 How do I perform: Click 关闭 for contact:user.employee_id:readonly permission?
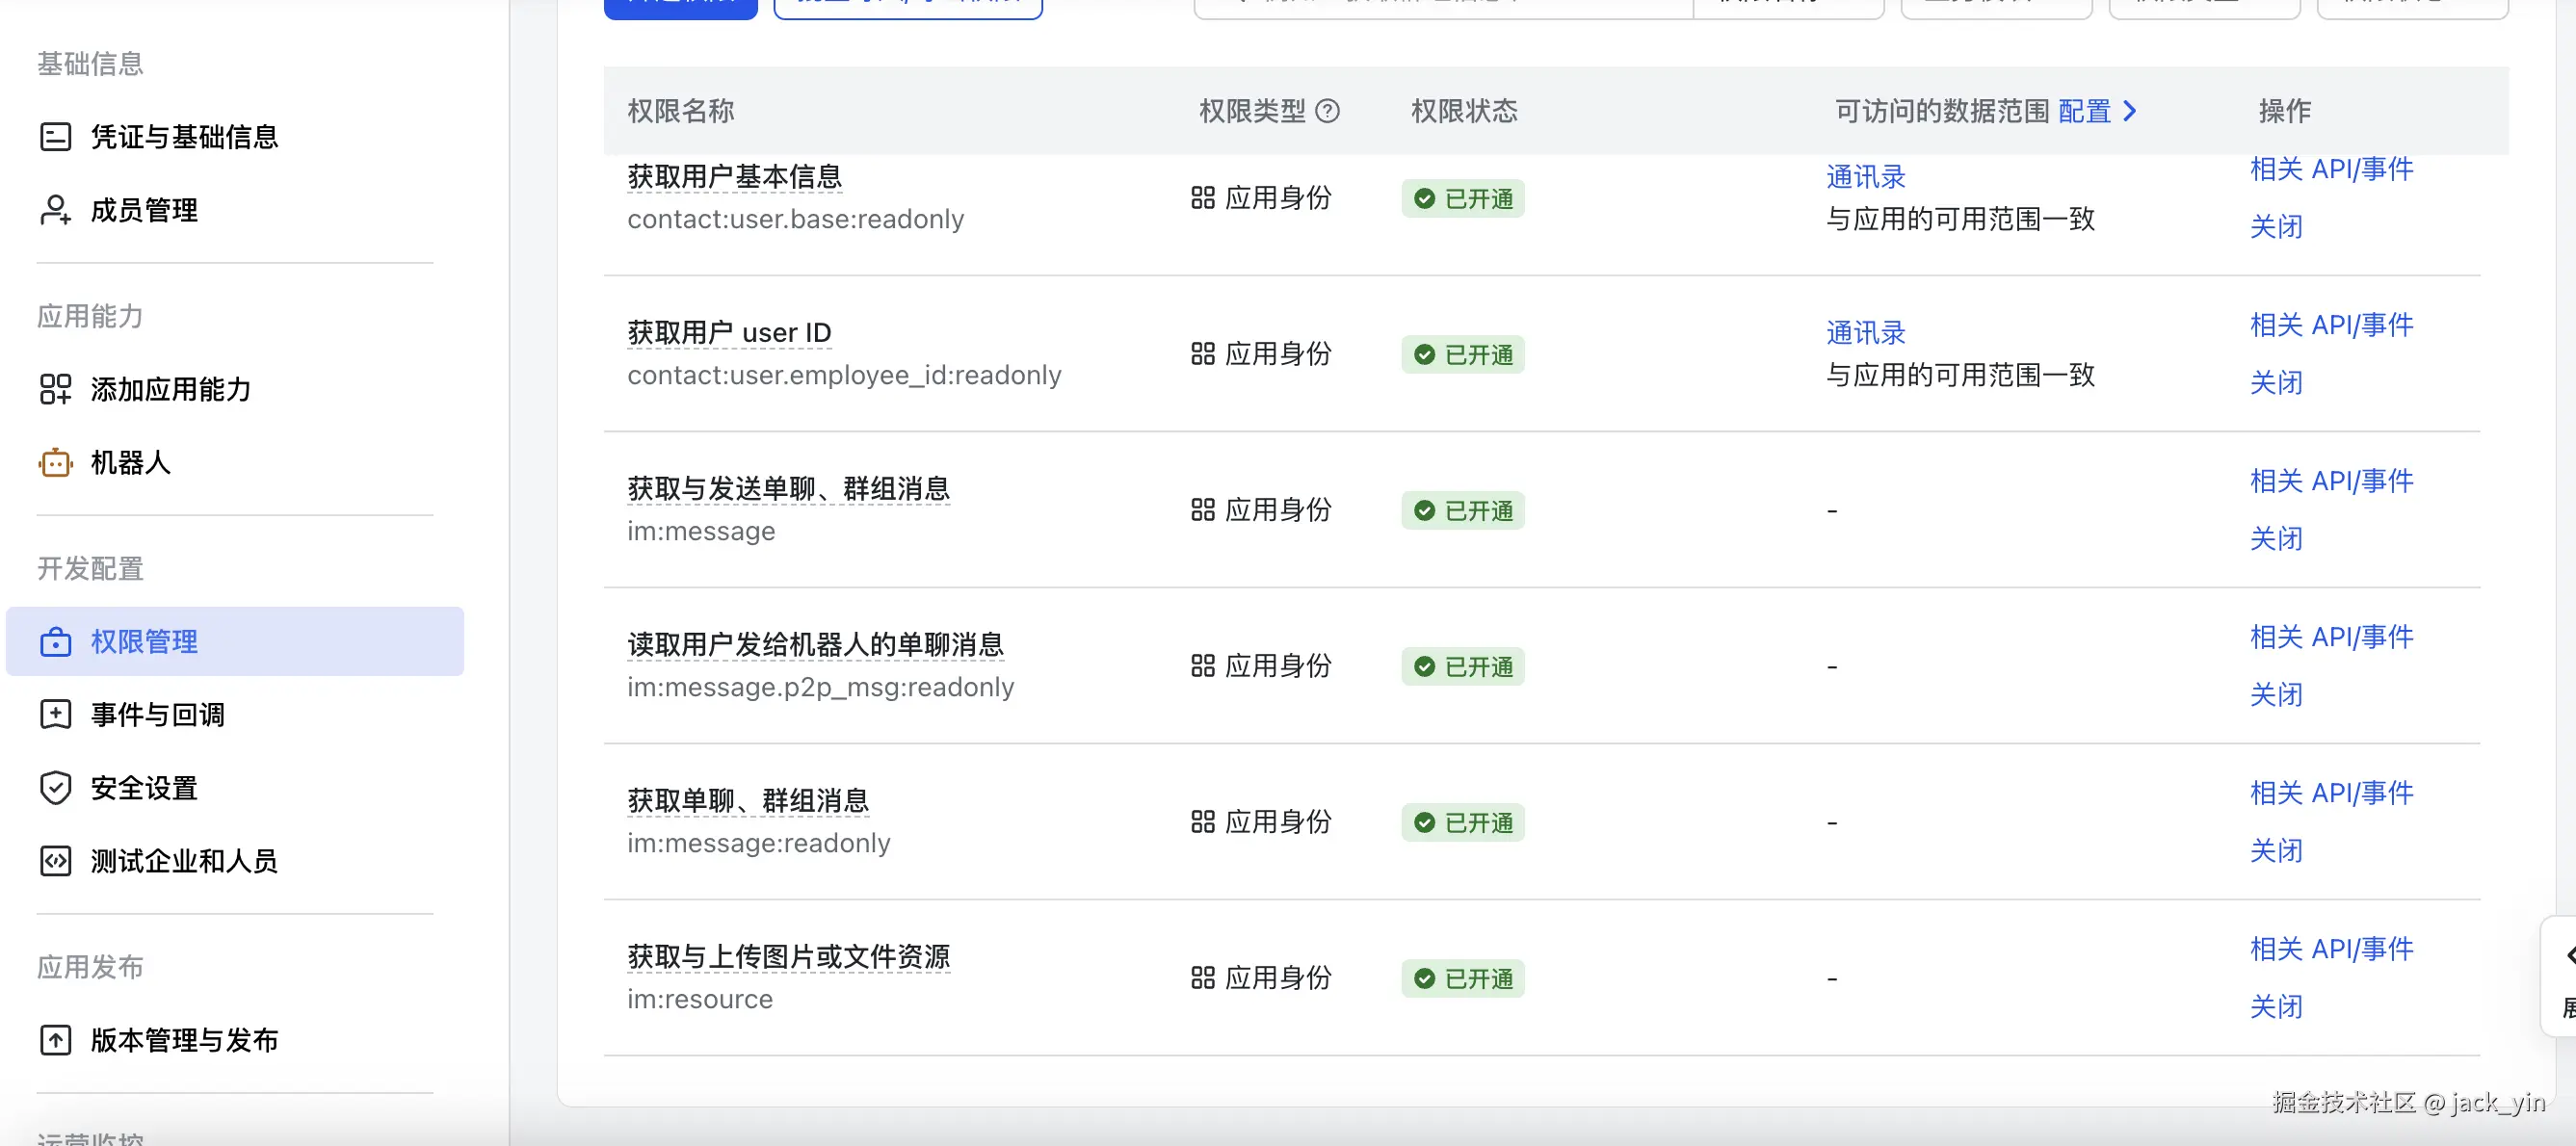[x=2275, y=383]
